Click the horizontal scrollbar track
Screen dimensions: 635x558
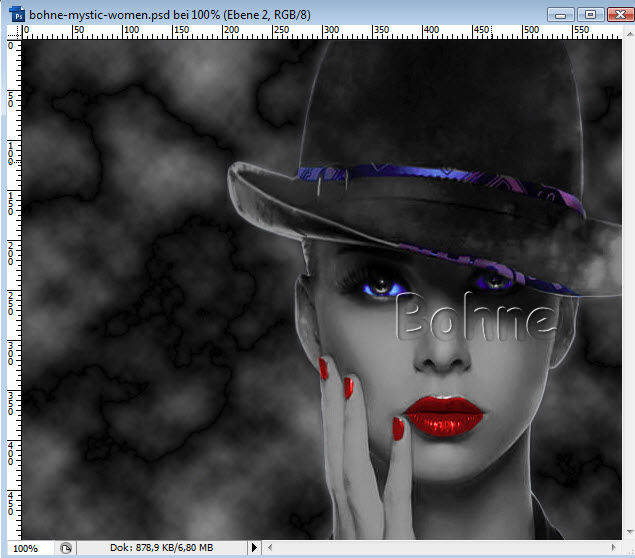point(440,548)
